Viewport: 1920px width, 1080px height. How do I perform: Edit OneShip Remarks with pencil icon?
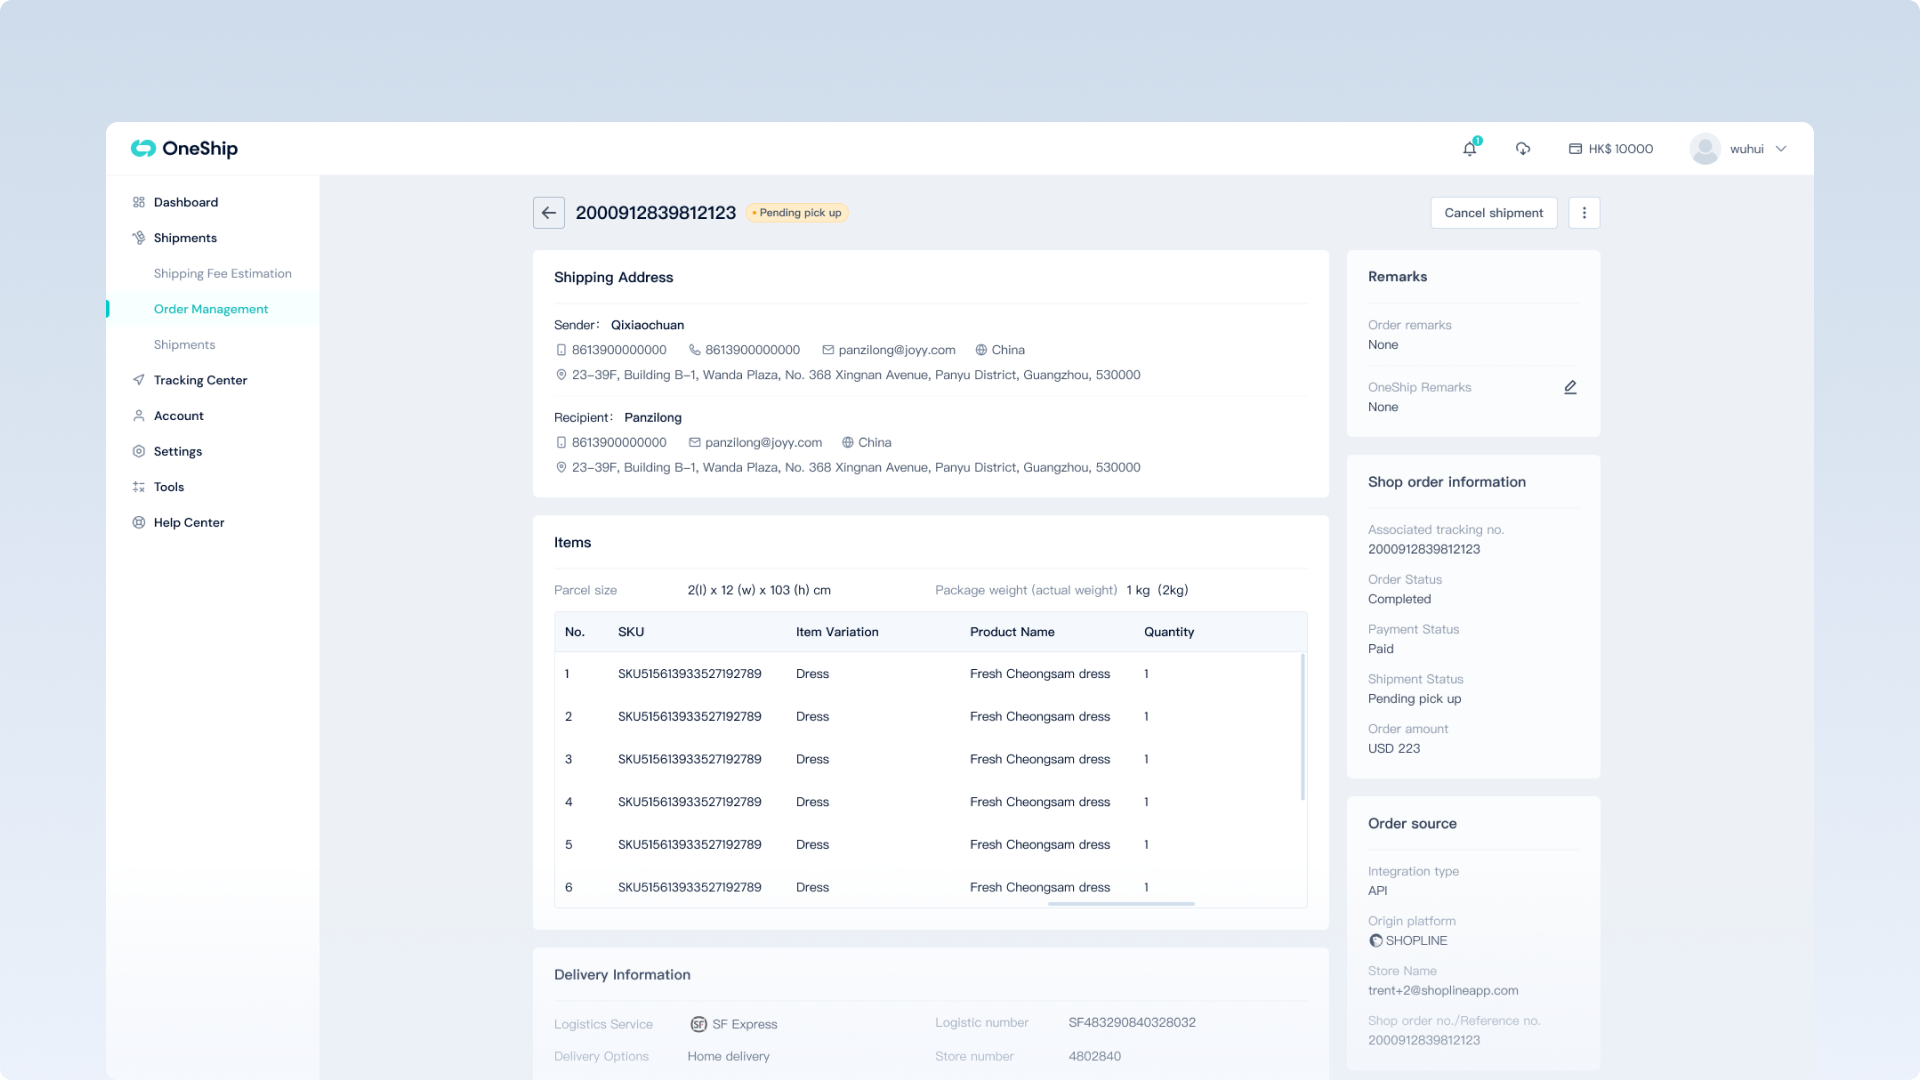coord(1570,388)
